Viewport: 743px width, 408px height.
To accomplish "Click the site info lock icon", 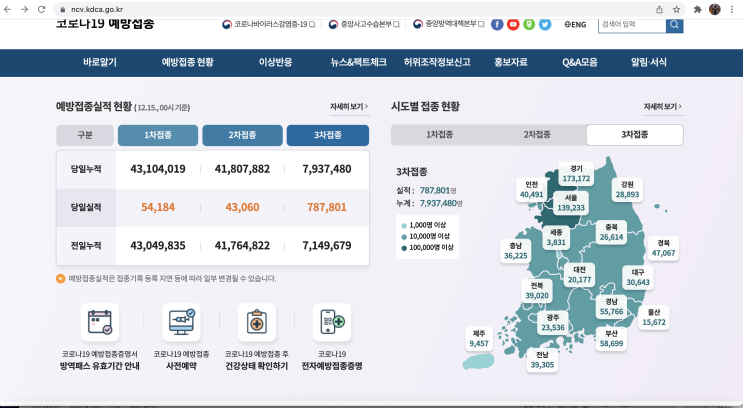I will tap(63, 9).
